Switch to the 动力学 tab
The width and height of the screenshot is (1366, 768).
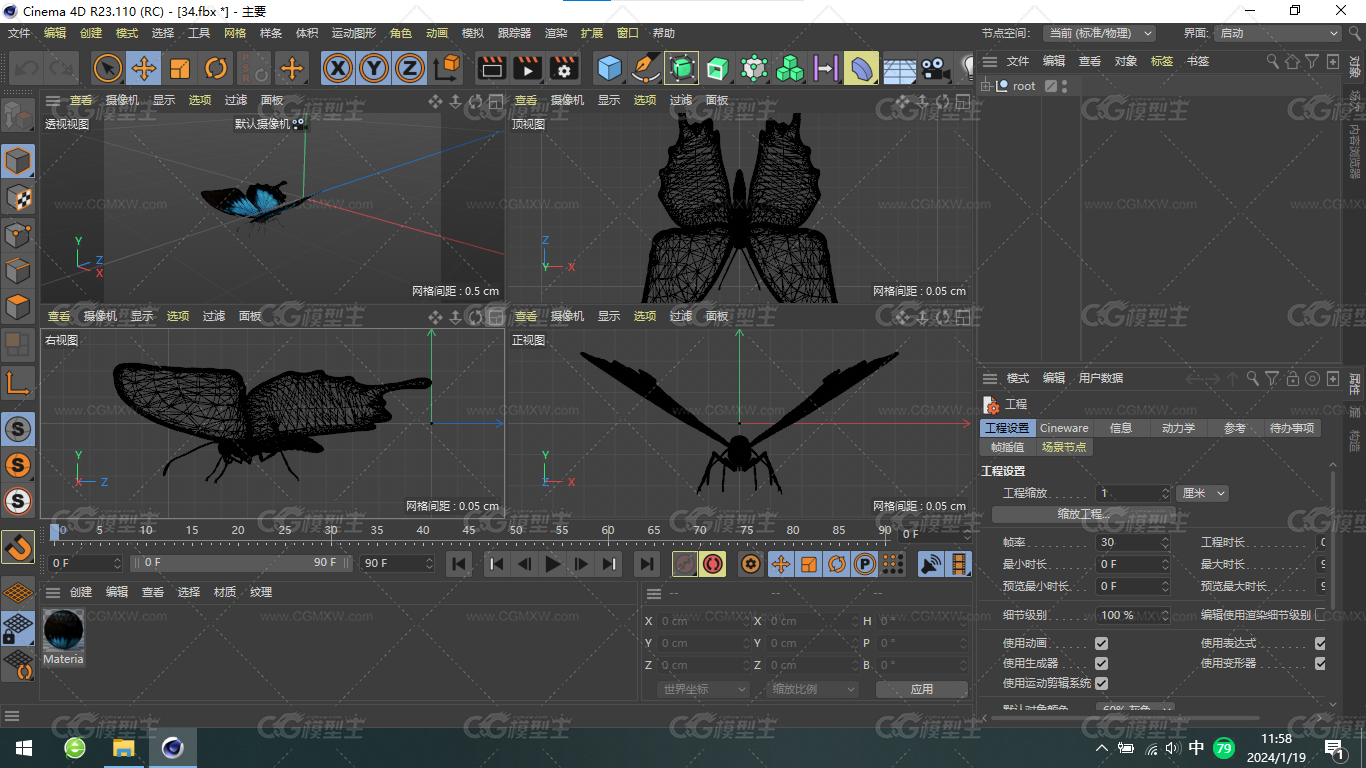point(1178,428)
